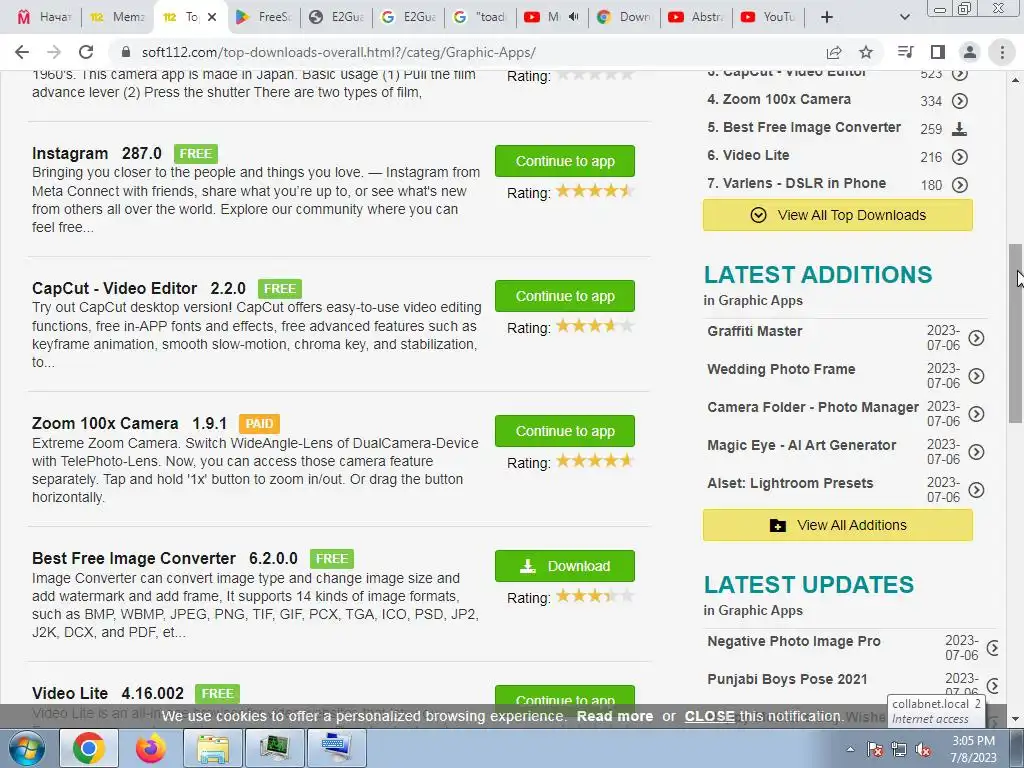Open File Explorer from the taskbar
The width and height of the screenshot is (1024, 768).
213,748
